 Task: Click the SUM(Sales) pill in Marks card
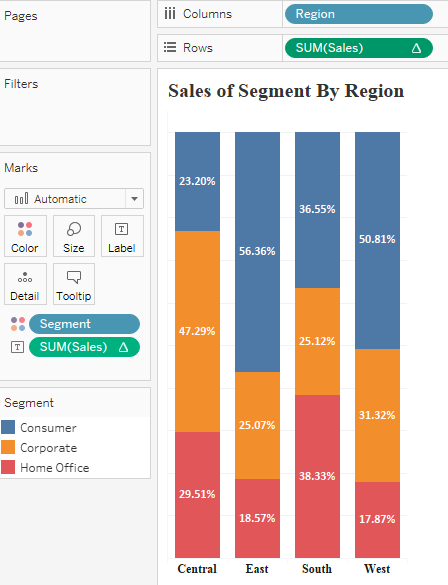point(84,347)
